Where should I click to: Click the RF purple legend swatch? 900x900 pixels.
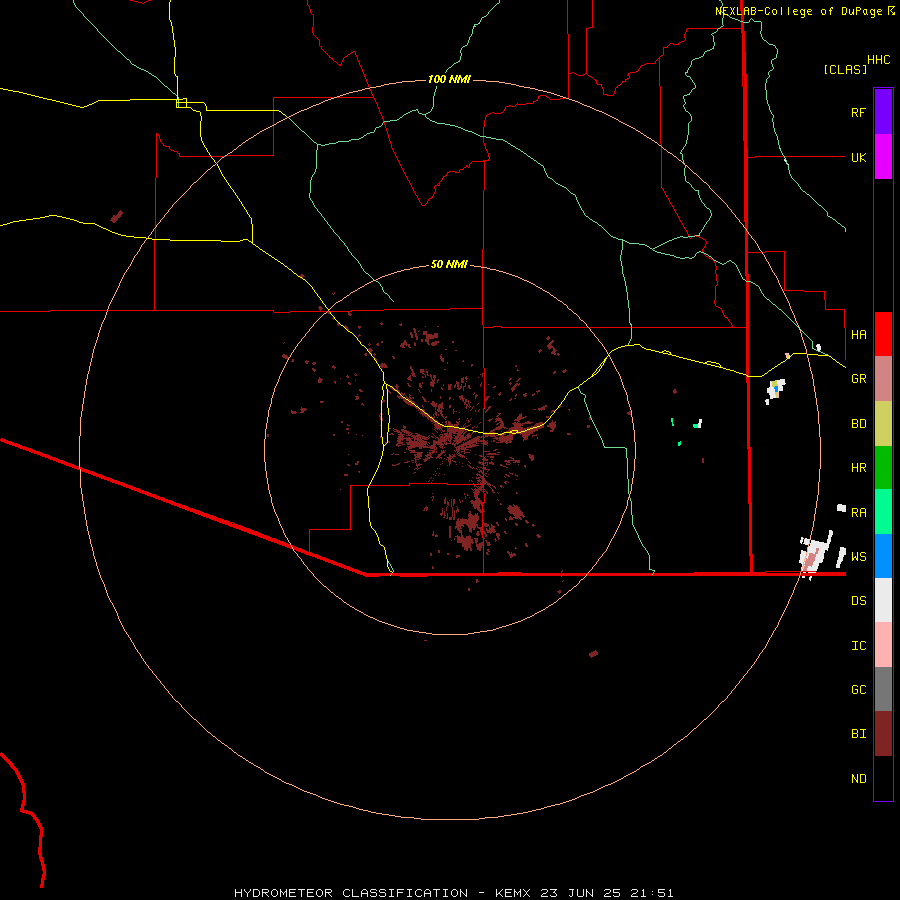click(883, 112)
